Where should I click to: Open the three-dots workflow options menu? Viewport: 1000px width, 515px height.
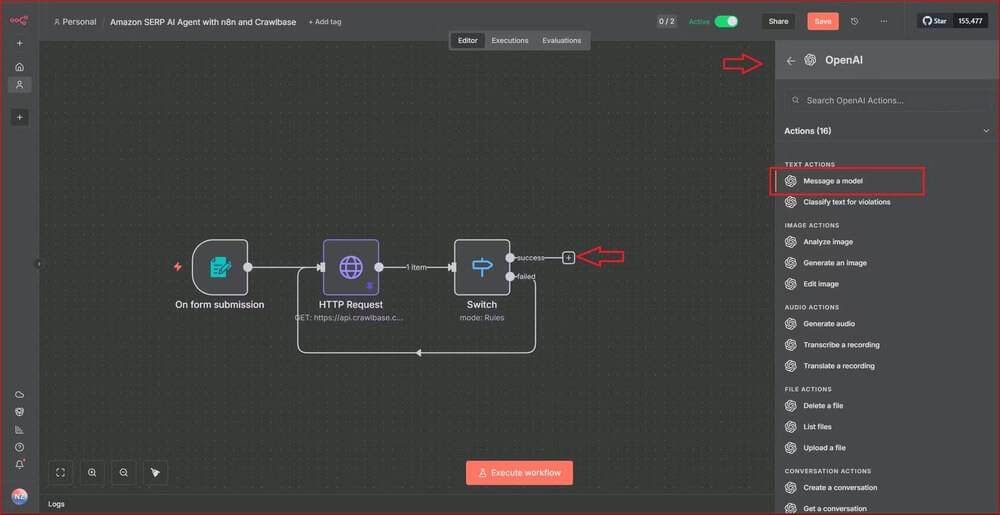[883, 21]
